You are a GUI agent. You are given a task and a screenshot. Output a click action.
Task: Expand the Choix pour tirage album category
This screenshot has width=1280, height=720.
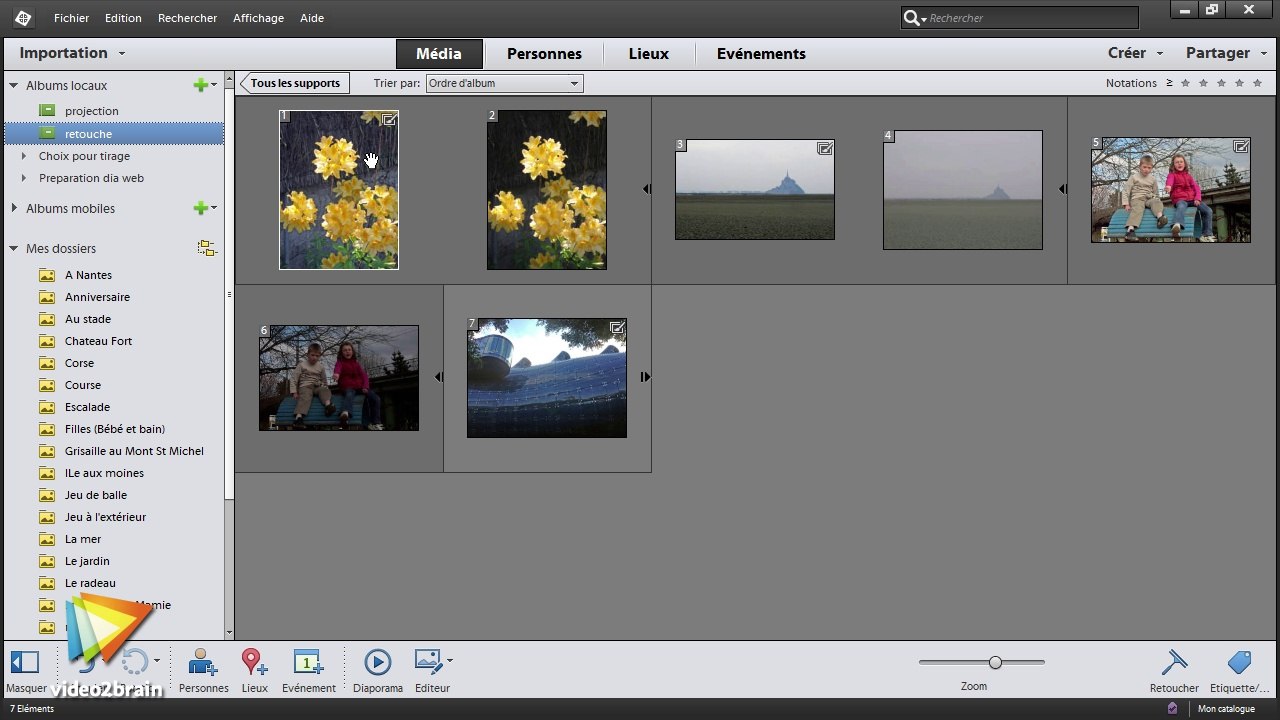24,156
